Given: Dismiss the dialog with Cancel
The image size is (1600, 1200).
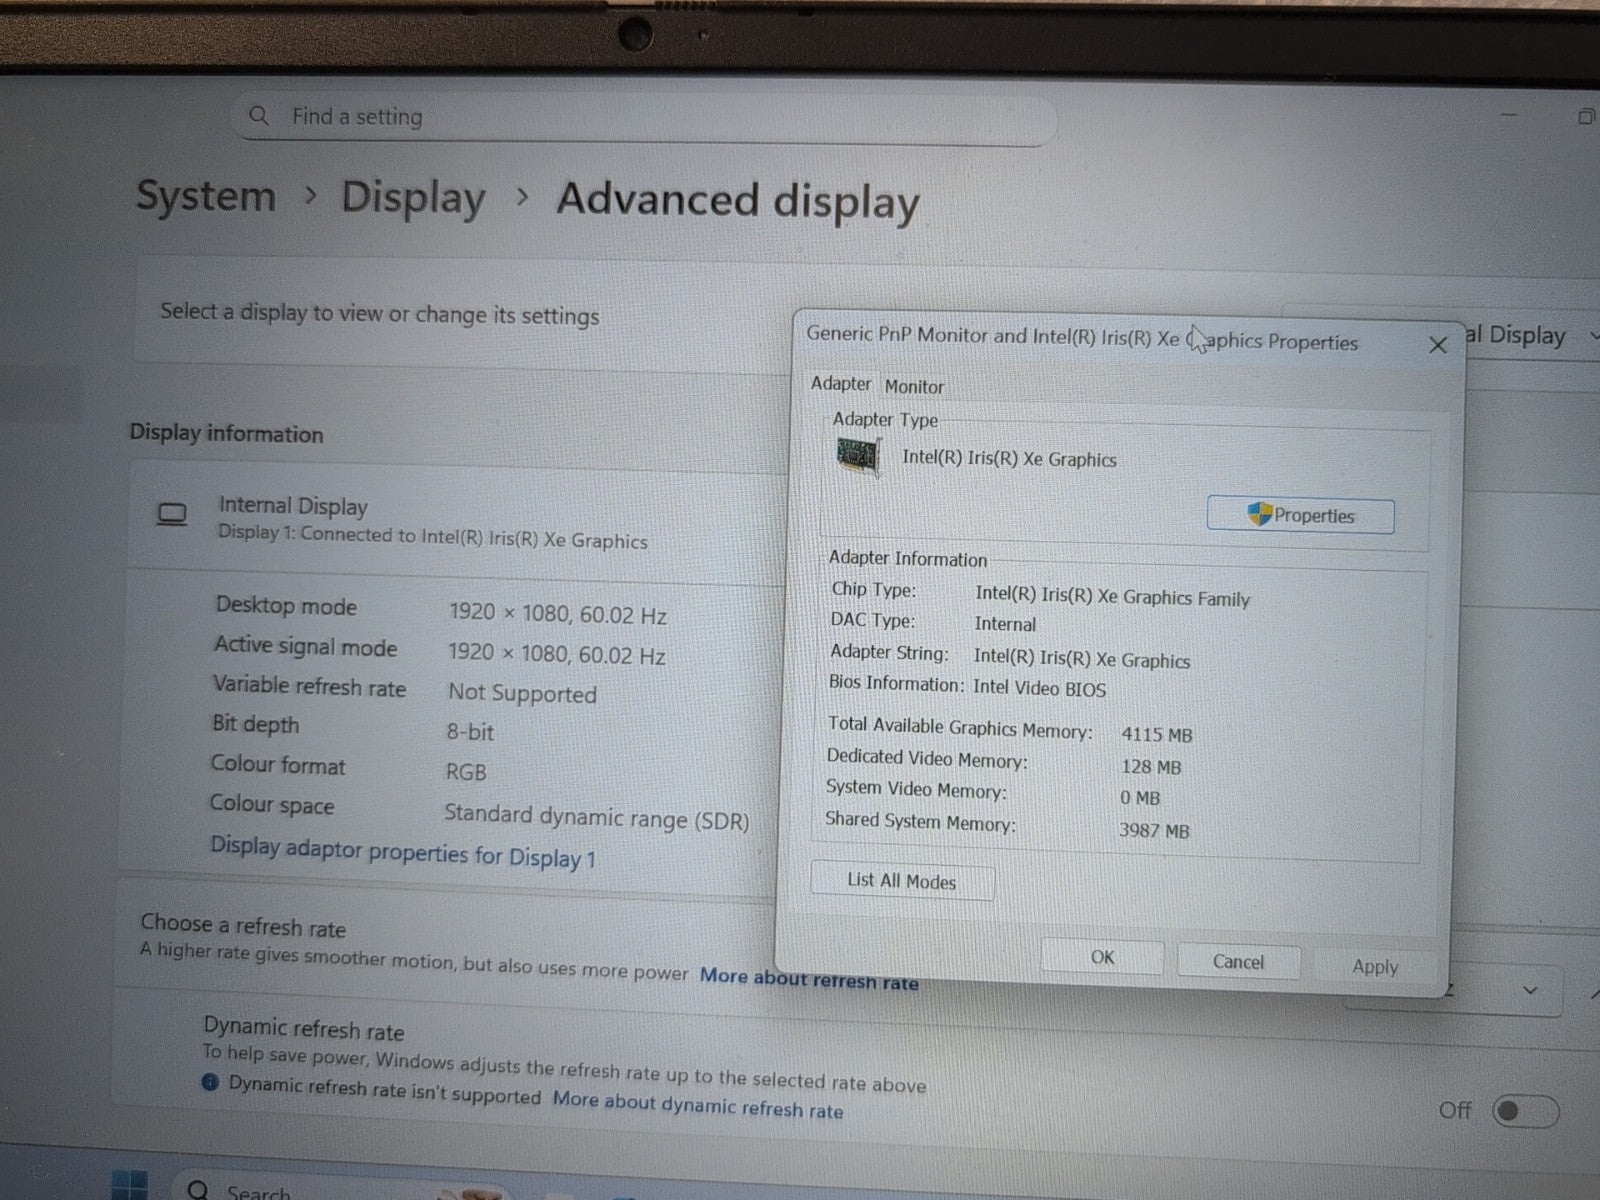Looking at the screenshot, I should coord(1238,961).
